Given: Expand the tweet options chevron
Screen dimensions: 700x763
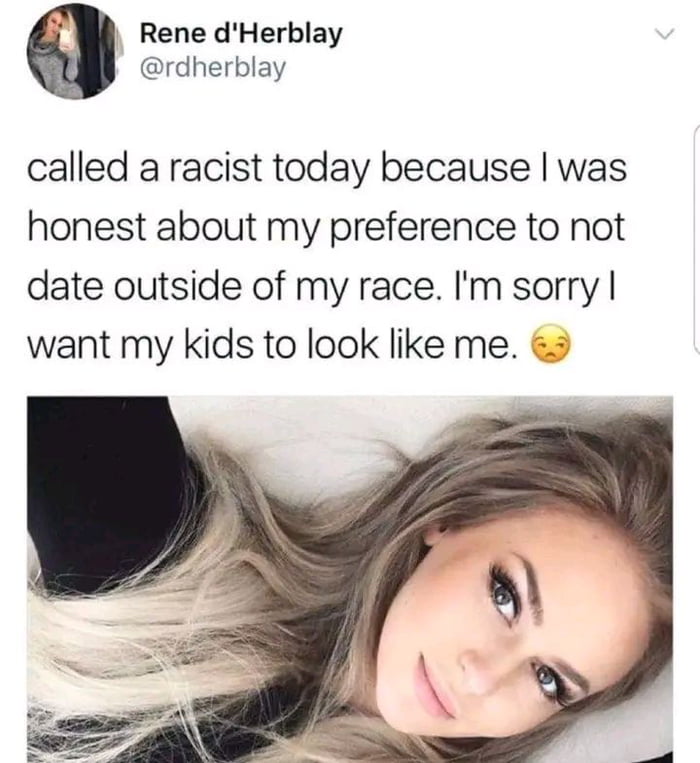Looking at the screenshot, I should [x=664, y=35].
